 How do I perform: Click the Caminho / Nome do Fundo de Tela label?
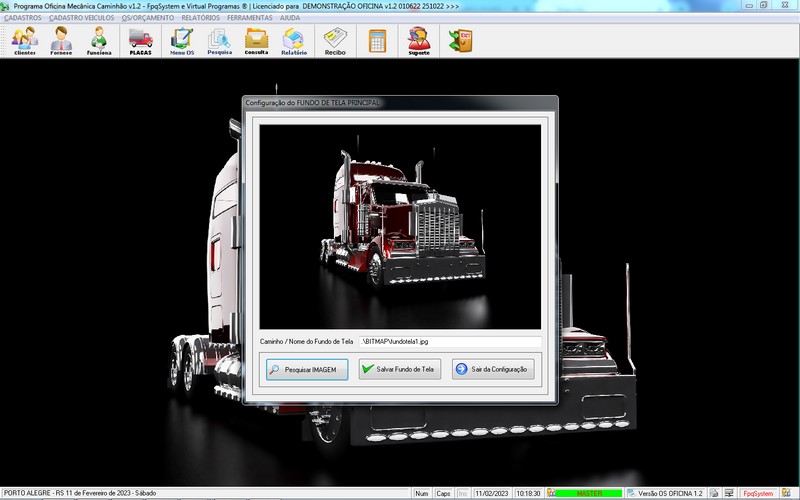click(306, 341)
